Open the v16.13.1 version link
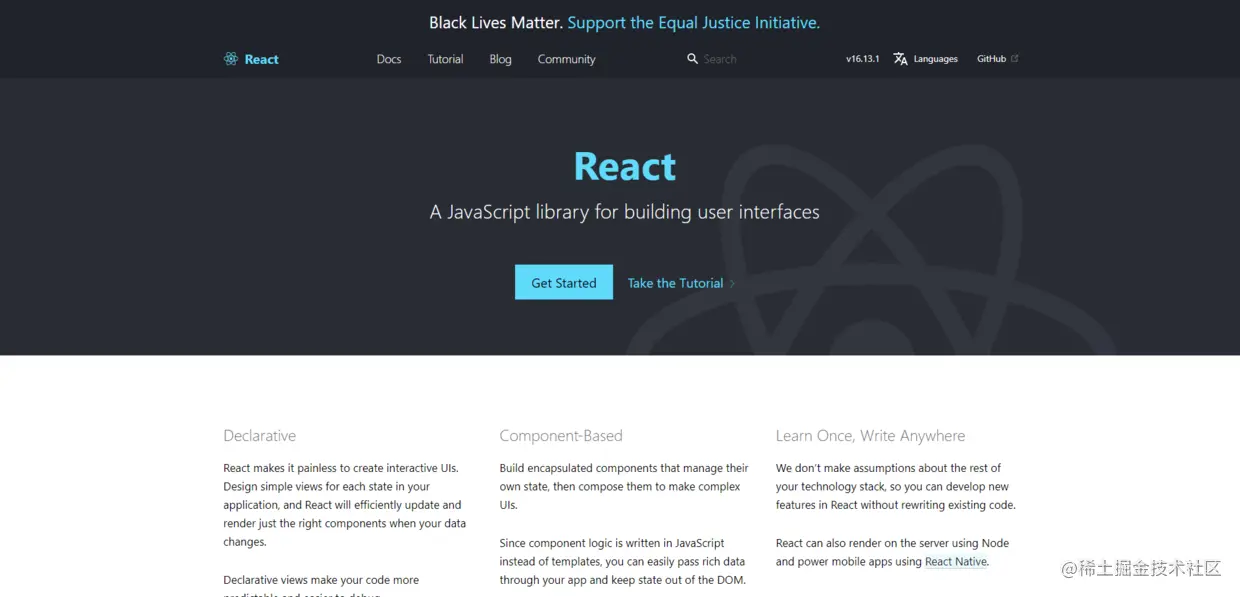 (862, 59)
